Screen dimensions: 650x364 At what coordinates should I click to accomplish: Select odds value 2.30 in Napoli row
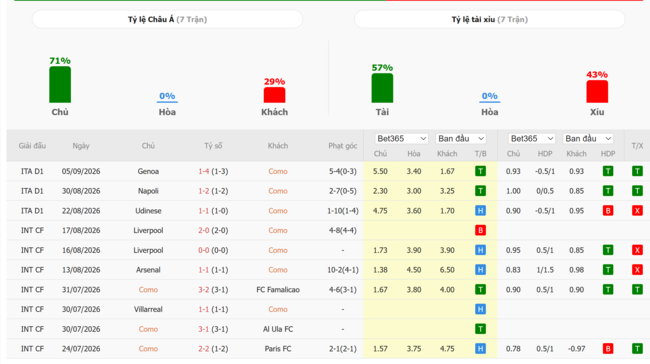pyautogui.click(x=380, y=191)
